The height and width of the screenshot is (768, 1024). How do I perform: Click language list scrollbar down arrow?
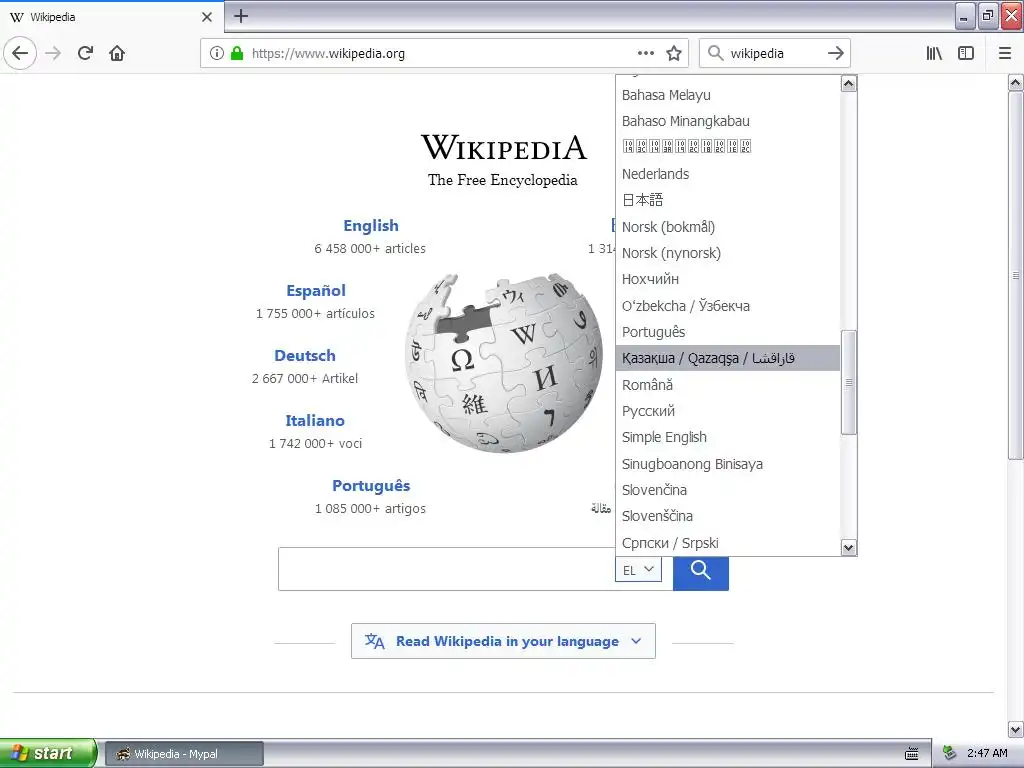[x=848, y=547]
